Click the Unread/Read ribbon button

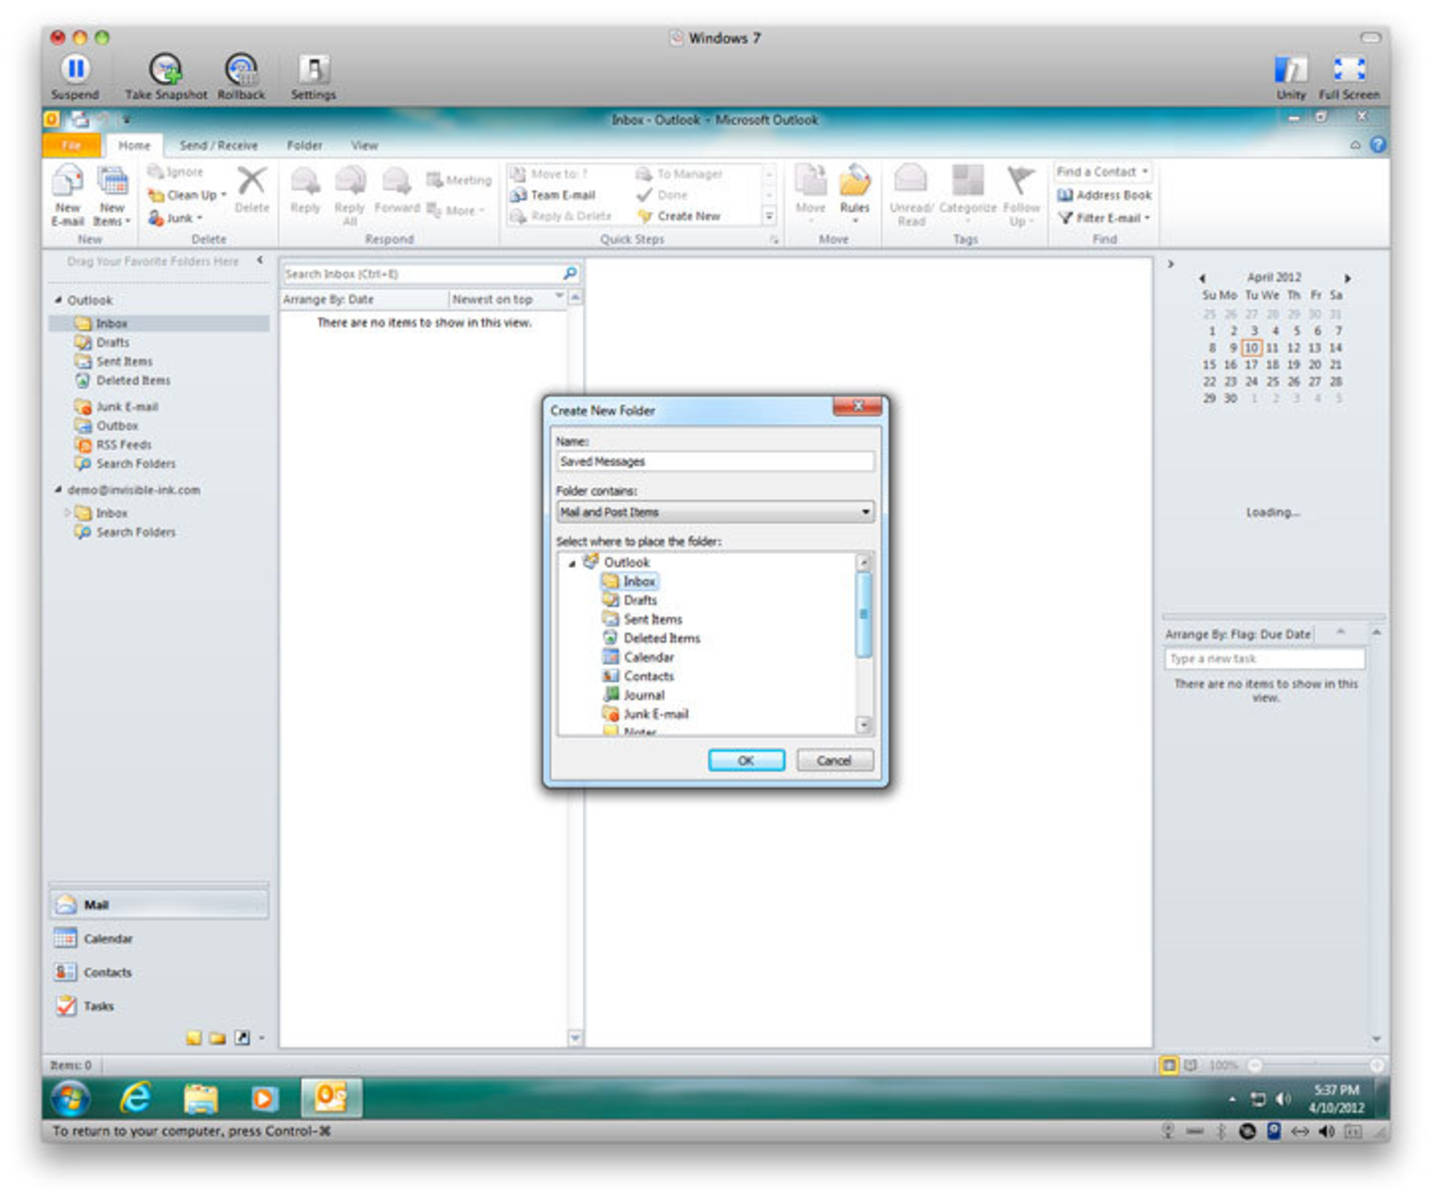(x=911, y=196)
